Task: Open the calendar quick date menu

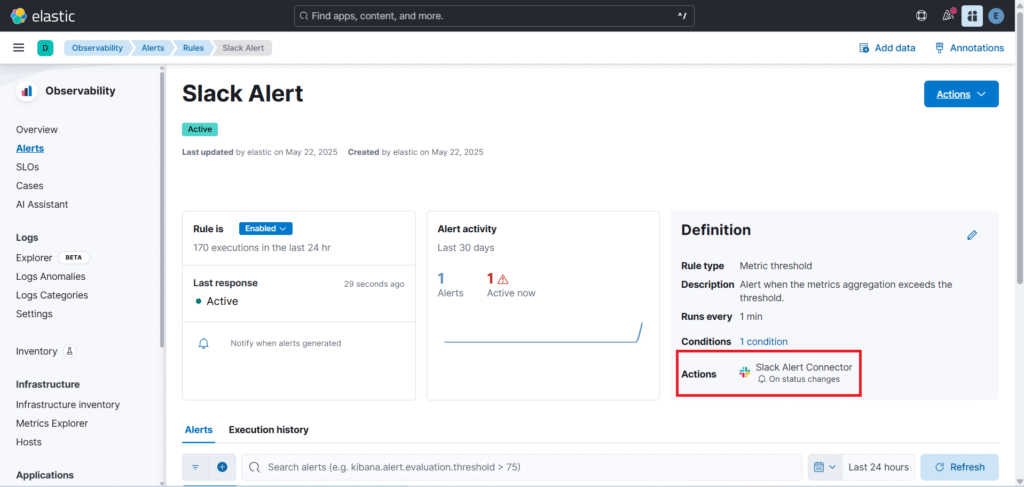Action: click(825, 467)
